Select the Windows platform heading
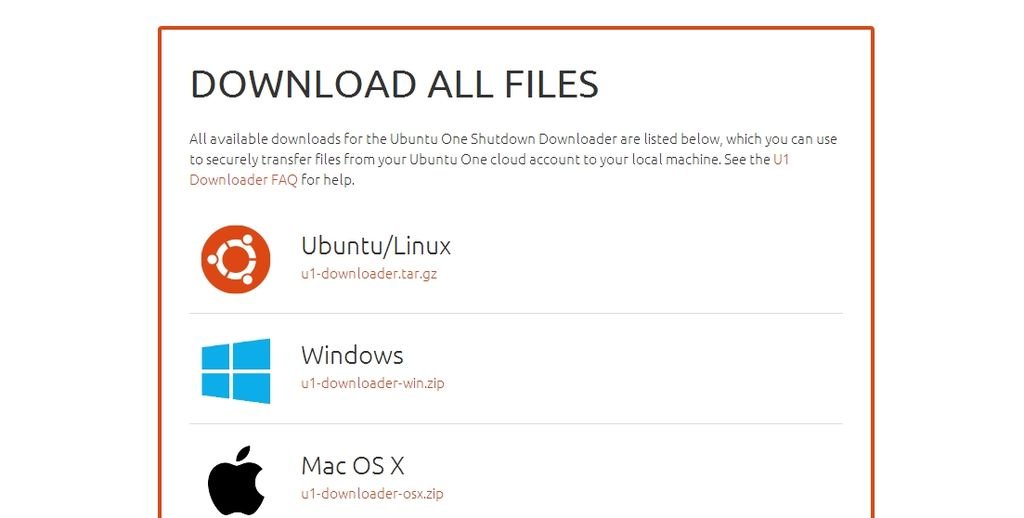1024x518 pixels. click(x=352, y=355)
